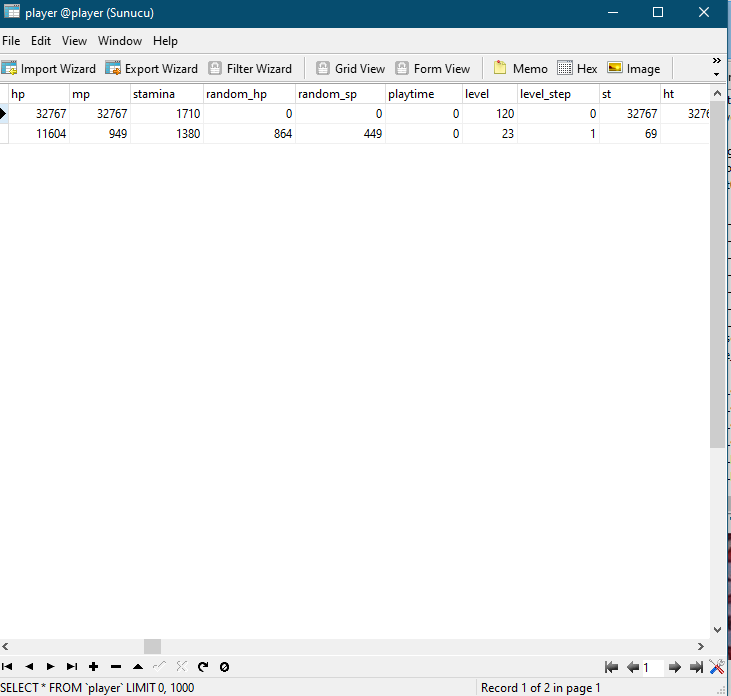Viewport: 731px width, 696px height.
Task: Open the Help menu
Action: pos(166,41)
